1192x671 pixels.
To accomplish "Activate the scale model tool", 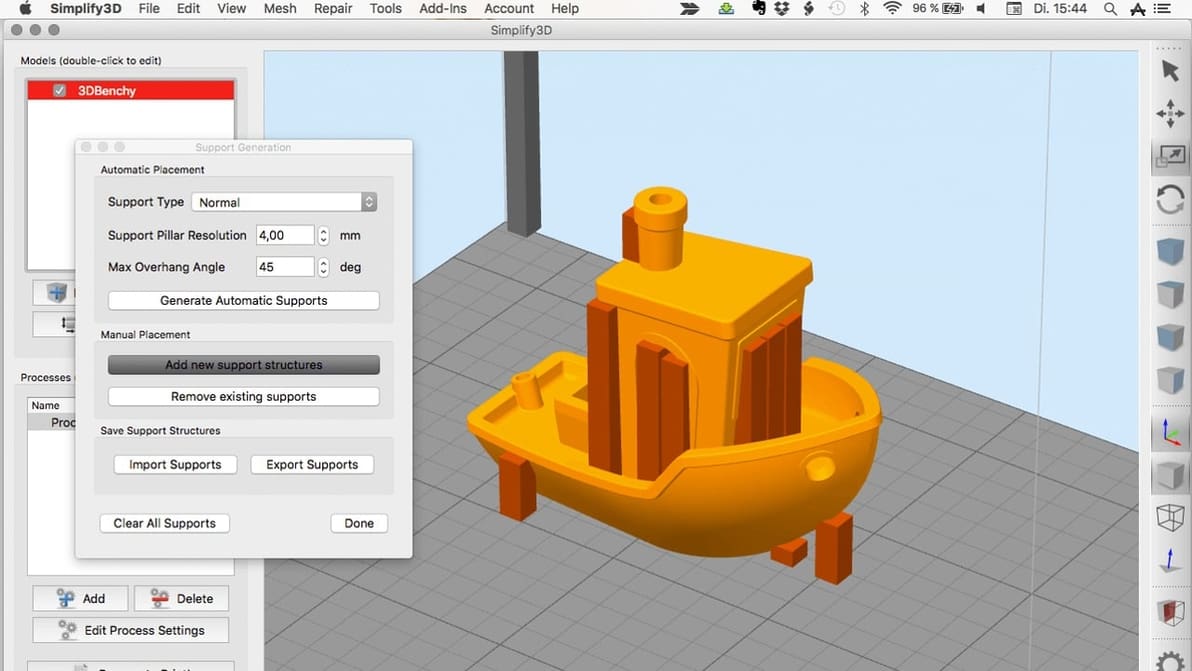I will tap(1171, 156).
